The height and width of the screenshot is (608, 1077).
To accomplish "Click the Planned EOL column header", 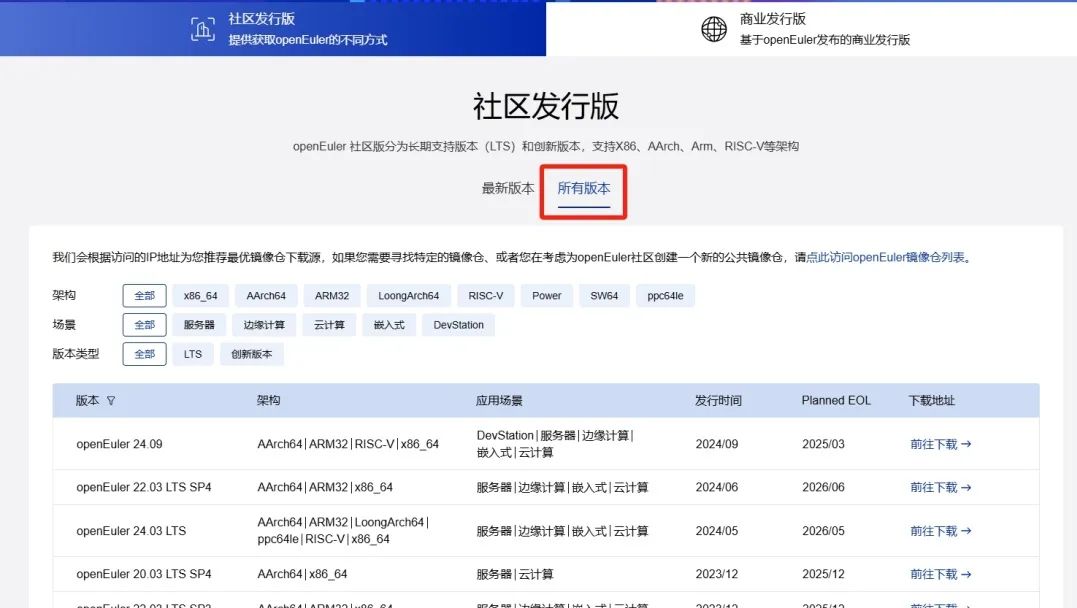I will point(836,401).
